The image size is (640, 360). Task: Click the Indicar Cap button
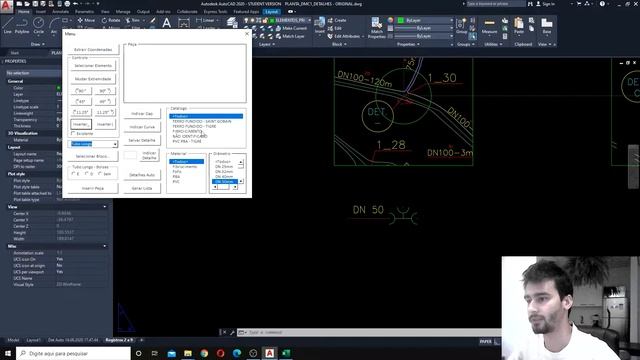[142, 113]
